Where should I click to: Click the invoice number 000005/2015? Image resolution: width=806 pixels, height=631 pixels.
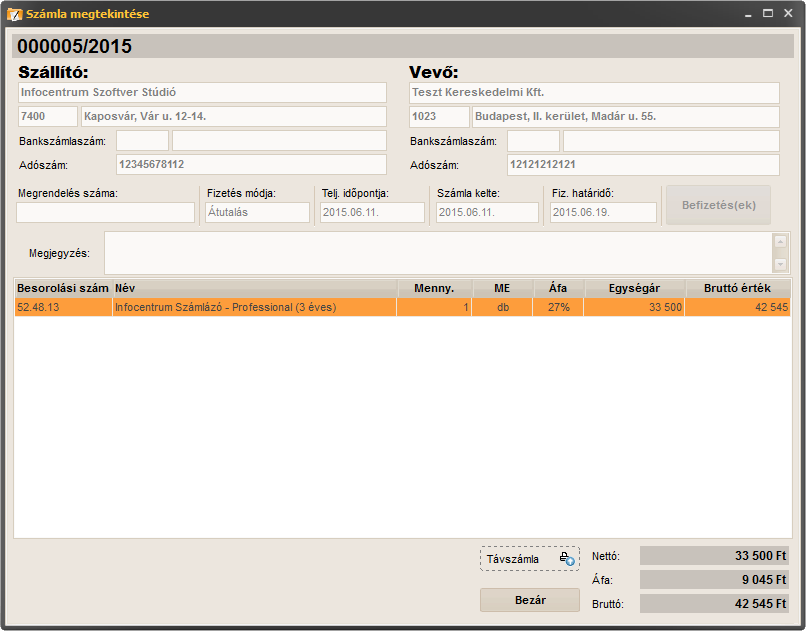[75, 46]
